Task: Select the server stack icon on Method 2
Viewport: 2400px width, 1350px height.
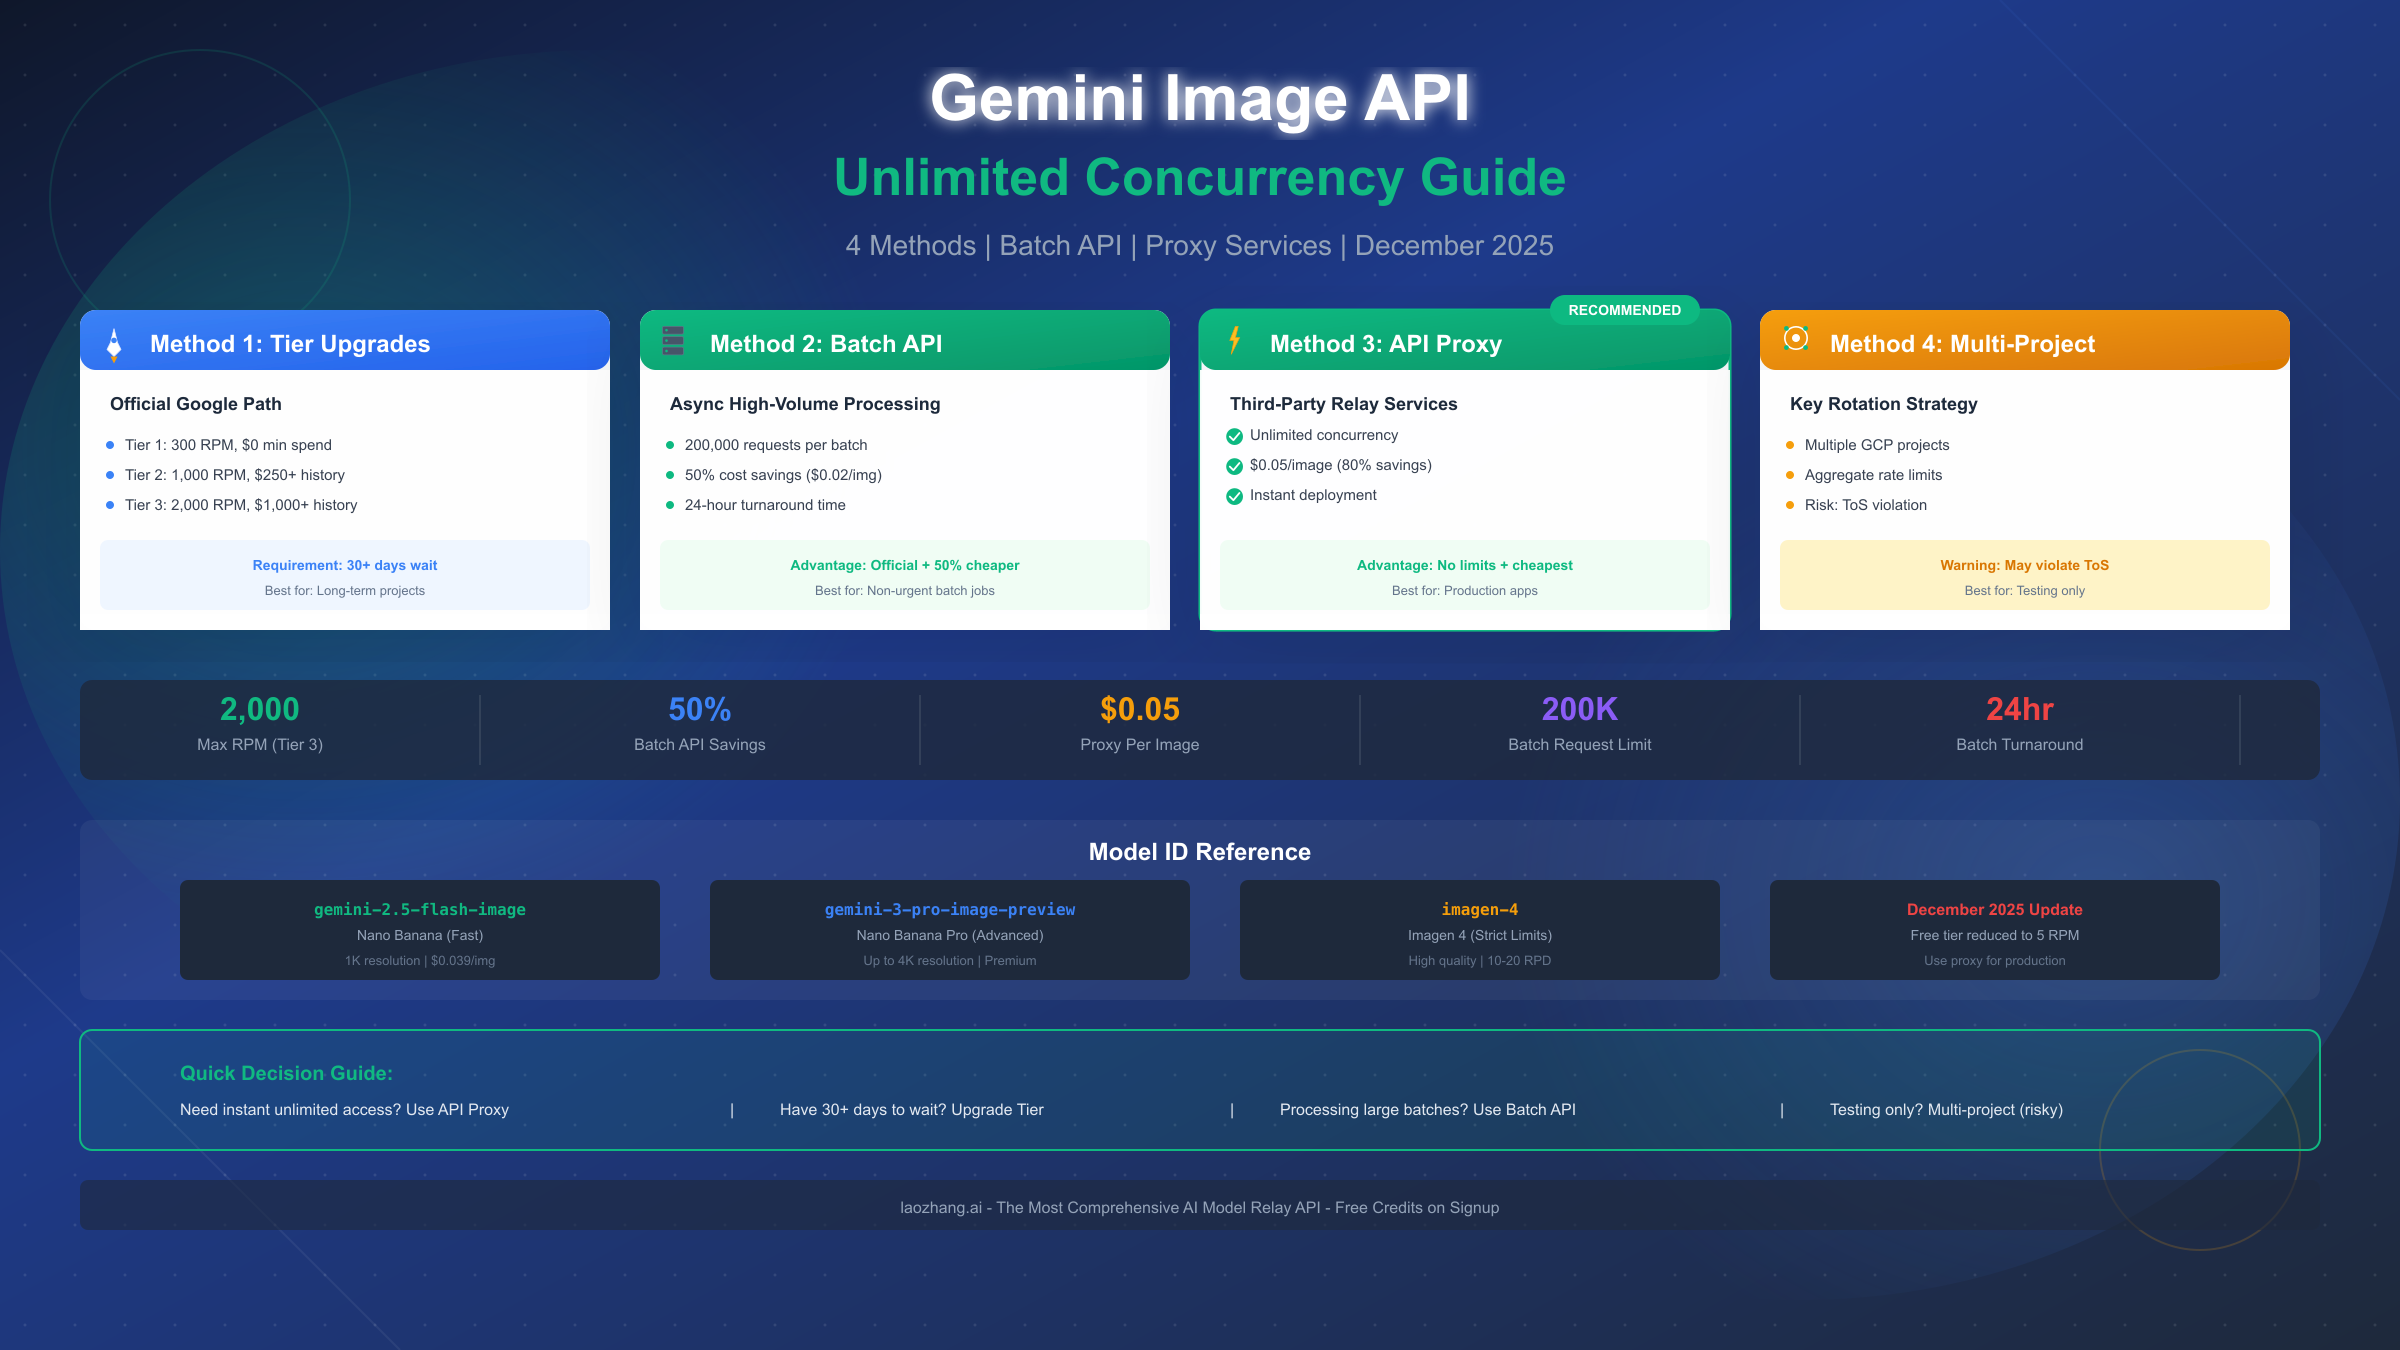Action: 675,341
